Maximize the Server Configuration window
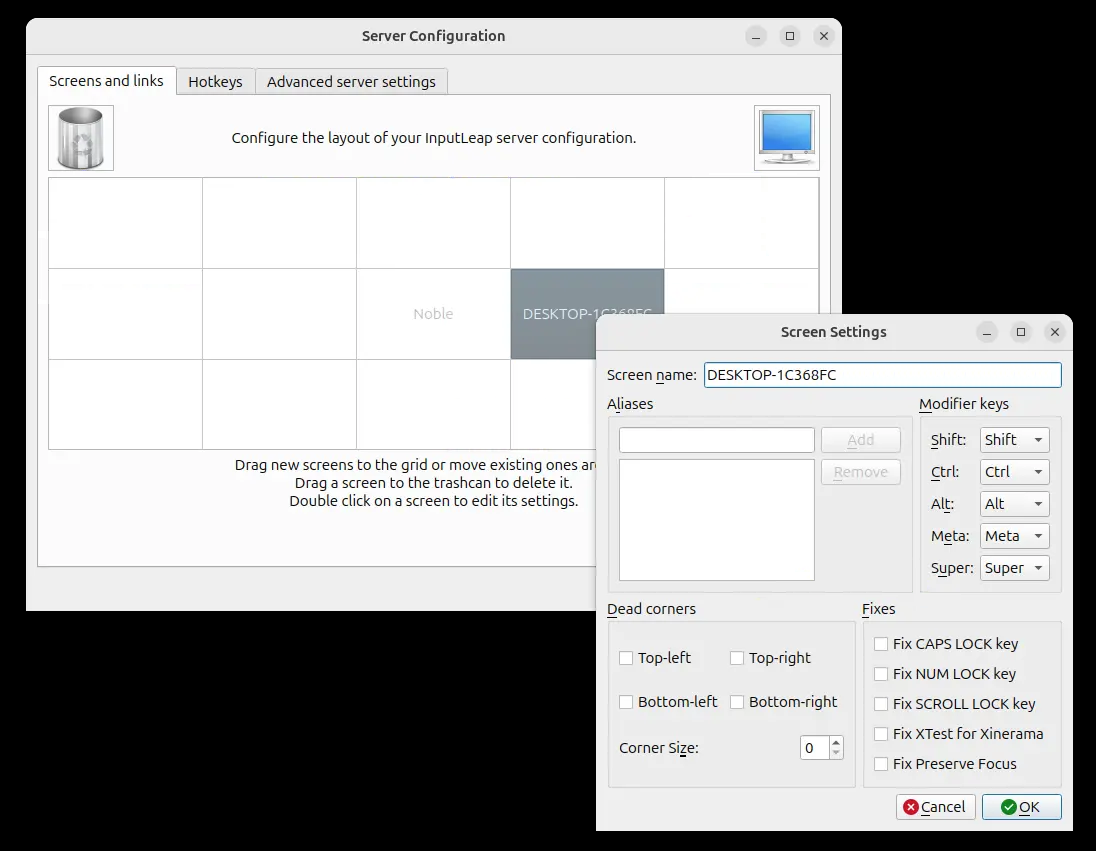This screenshot has width=1096, height=851. click(x=790, y=36)
